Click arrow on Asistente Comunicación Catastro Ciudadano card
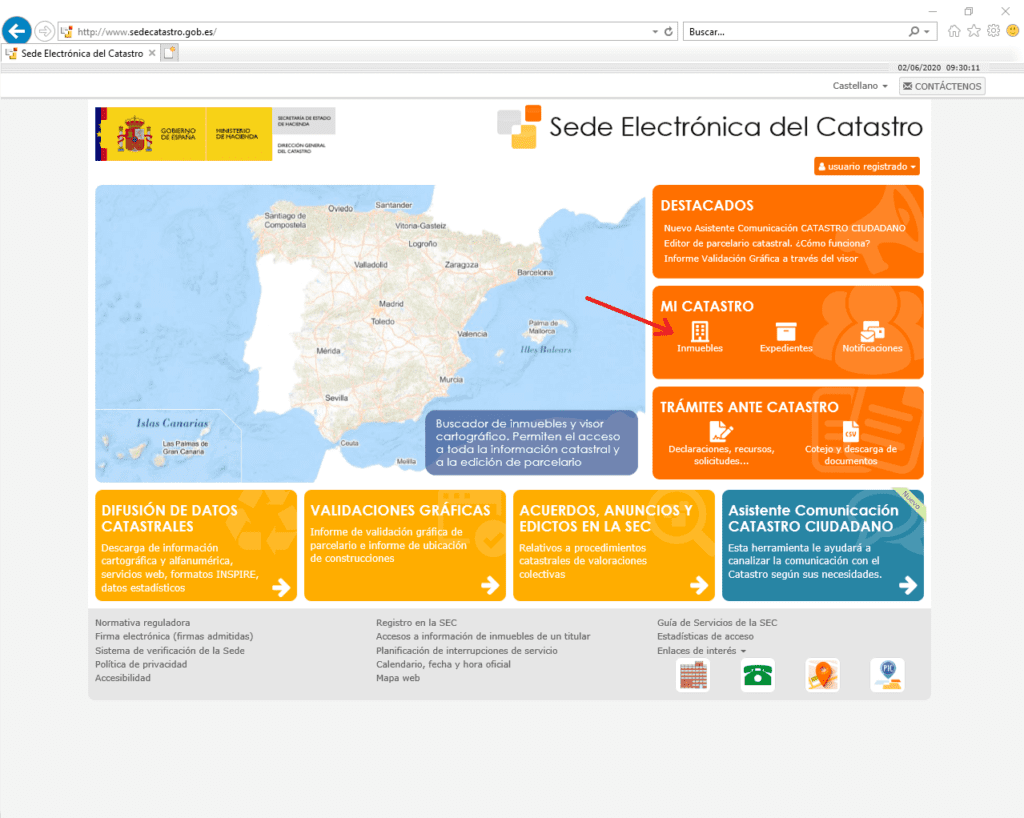 (x=908, y=585)
